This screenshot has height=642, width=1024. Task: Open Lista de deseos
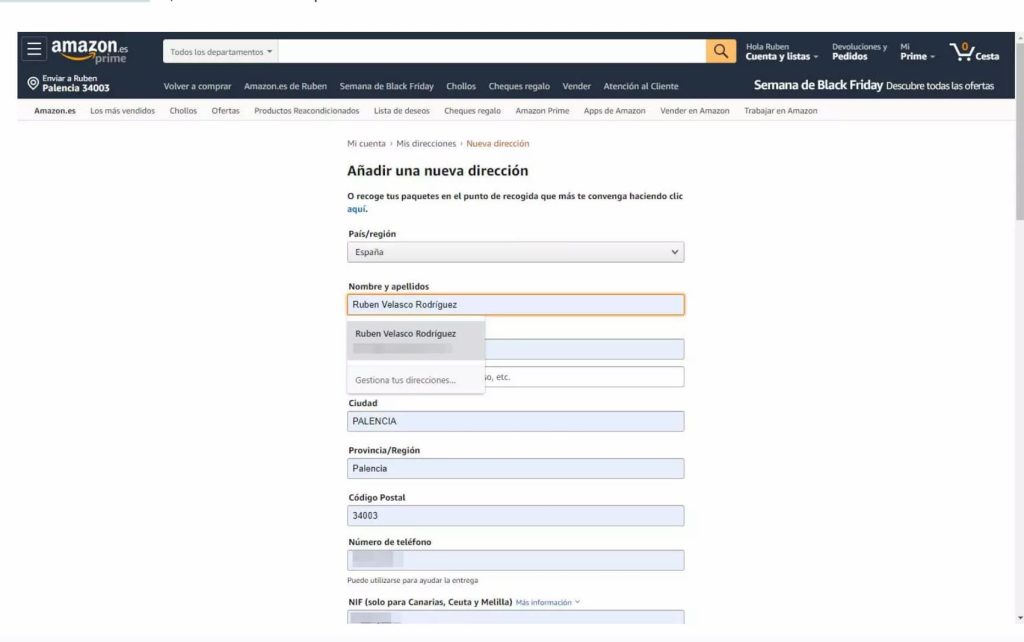point(402,111)
